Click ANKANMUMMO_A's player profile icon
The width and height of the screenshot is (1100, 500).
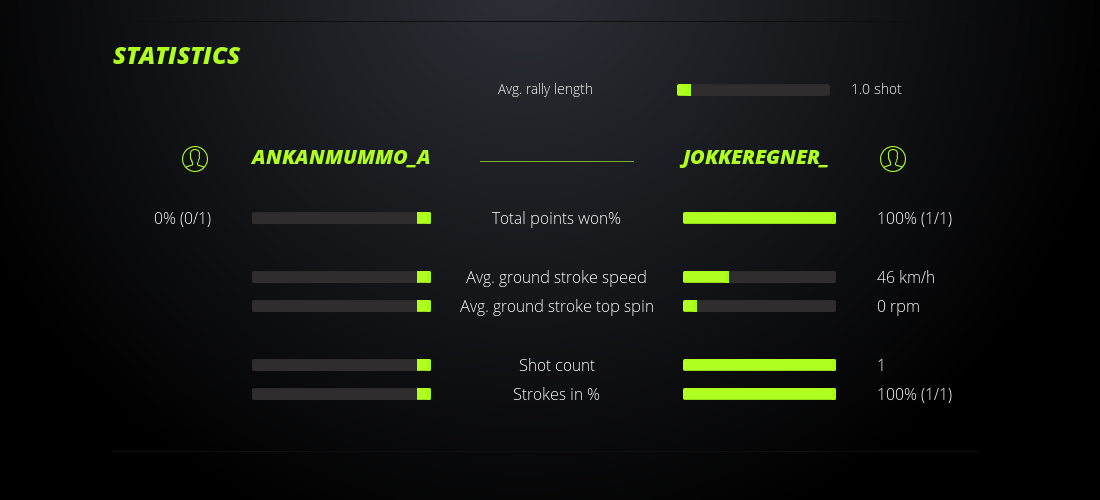[195, 158]
